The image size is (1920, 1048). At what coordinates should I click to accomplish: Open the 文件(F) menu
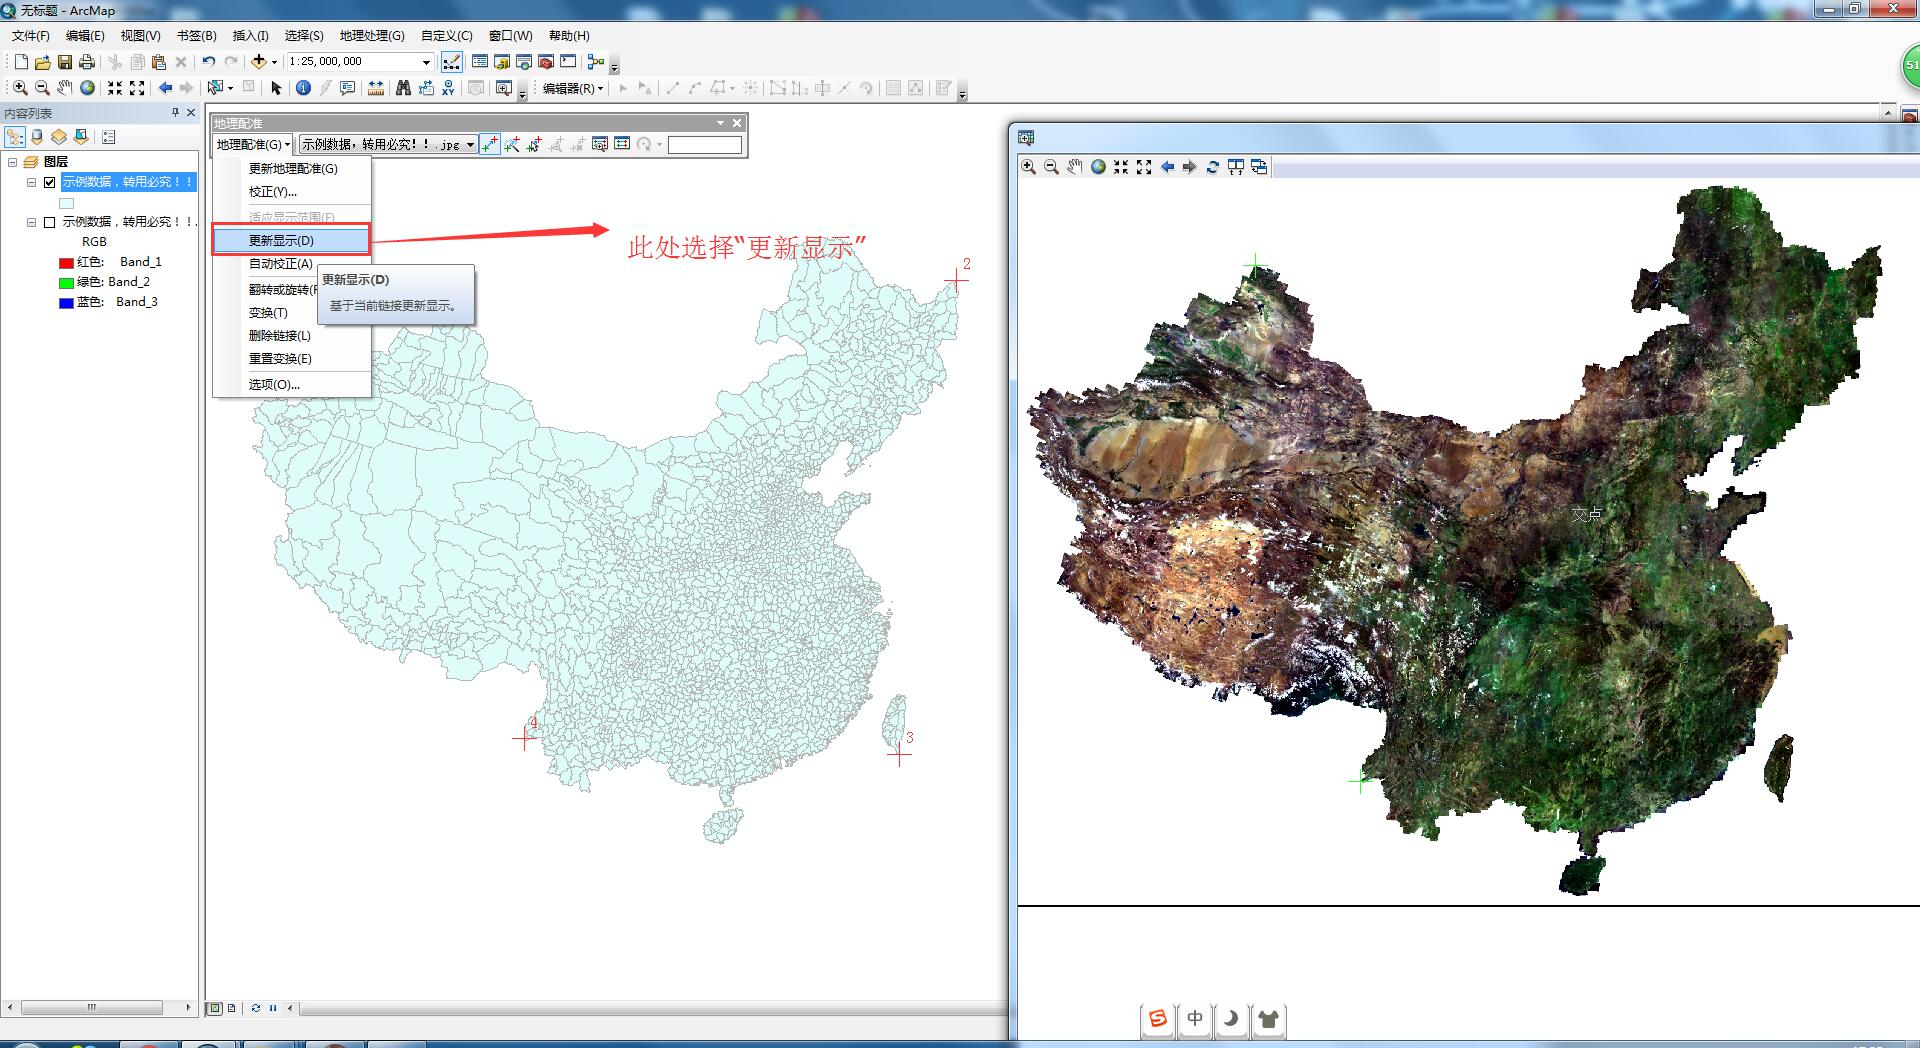30,35
